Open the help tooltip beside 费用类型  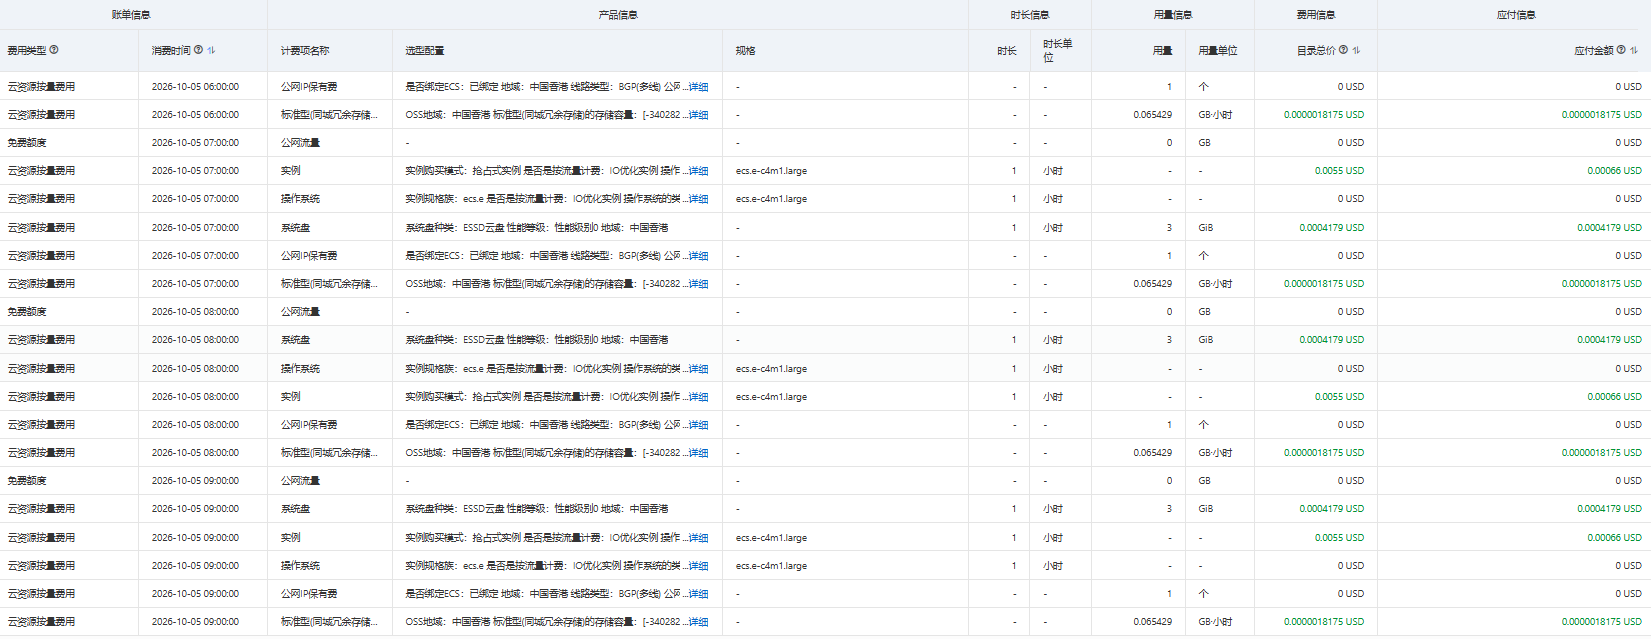point(54,50)
